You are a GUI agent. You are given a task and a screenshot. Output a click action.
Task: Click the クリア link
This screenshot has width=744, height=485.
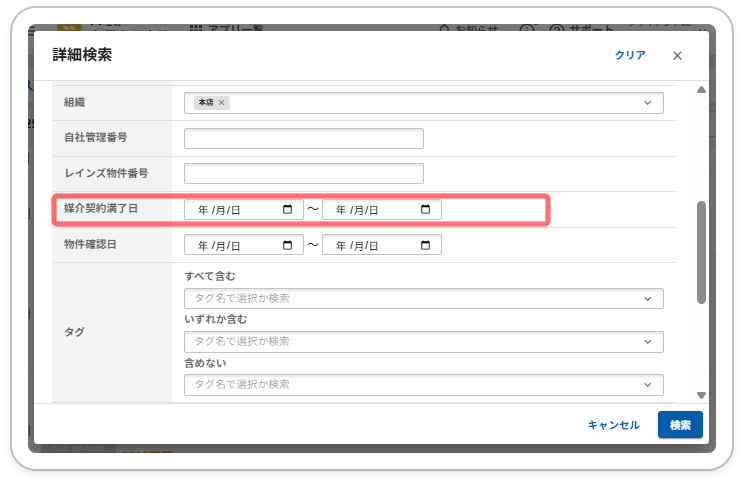[630, 55]
